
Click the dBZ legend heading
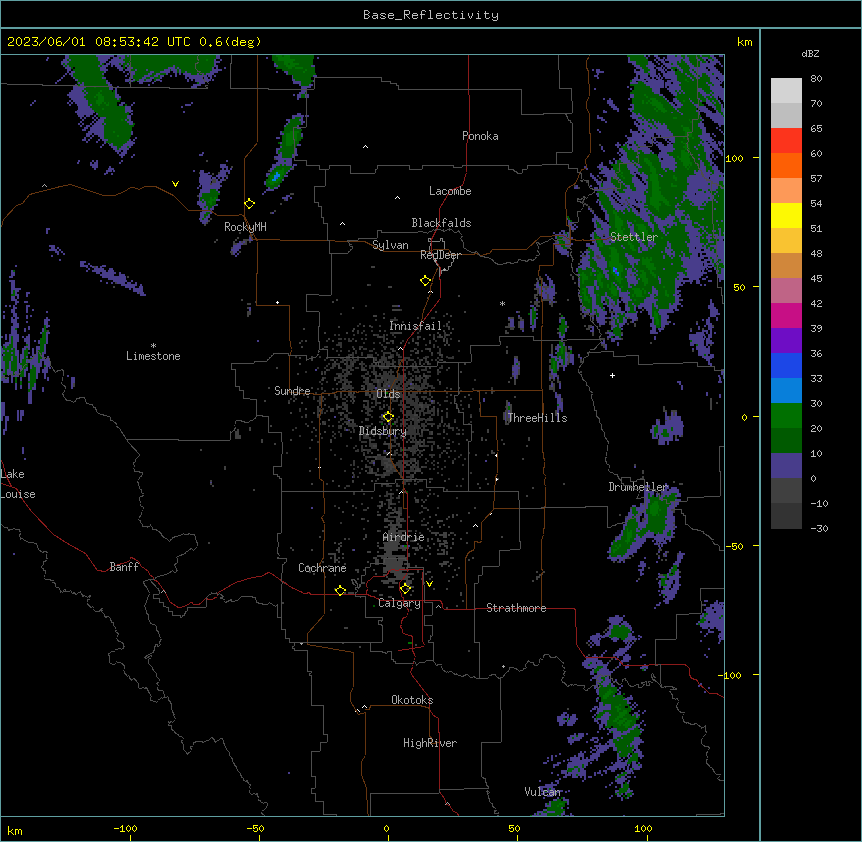pos(810,54)
